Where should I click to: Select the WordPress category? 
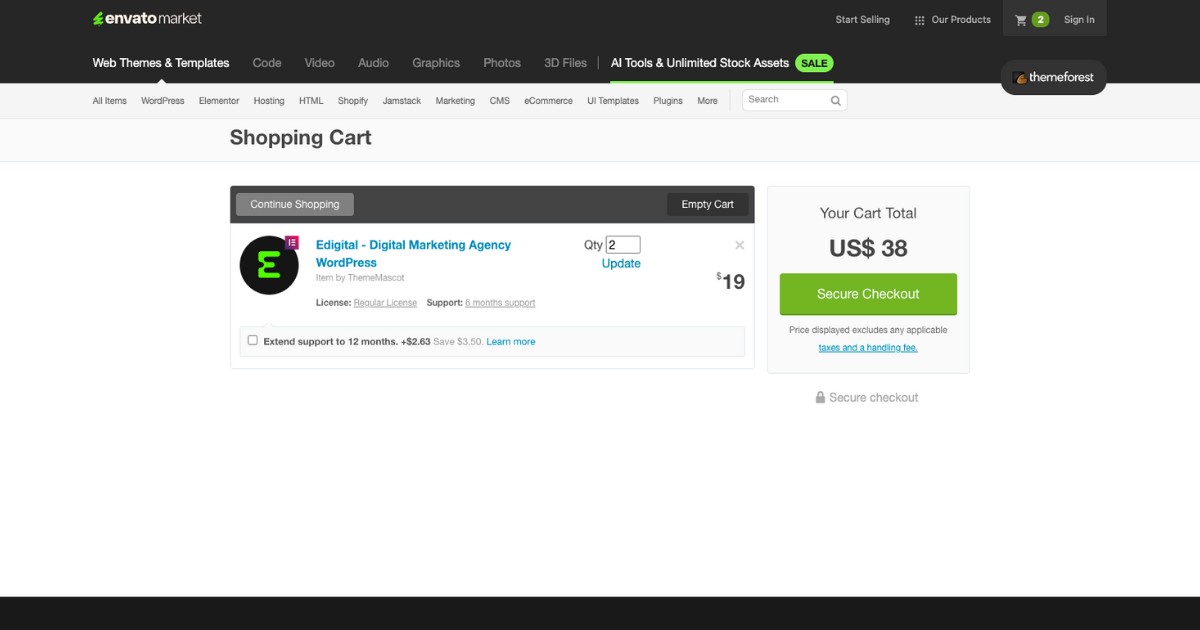(x=162, y=101)
